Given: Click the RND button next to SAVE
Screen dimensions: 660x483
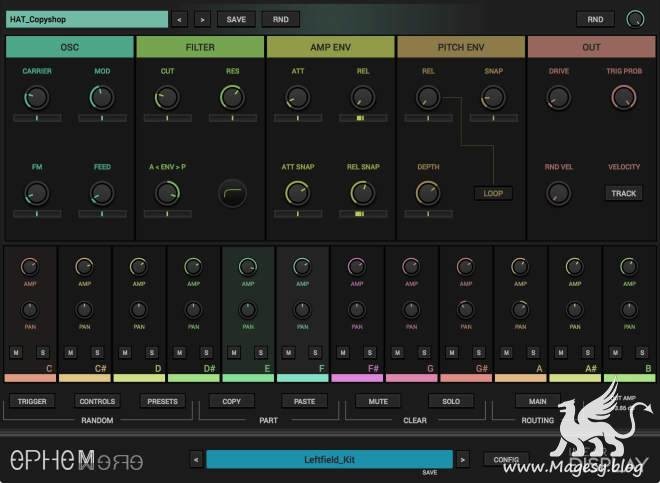Looking at the screenshot, I should tap(281, 19).
